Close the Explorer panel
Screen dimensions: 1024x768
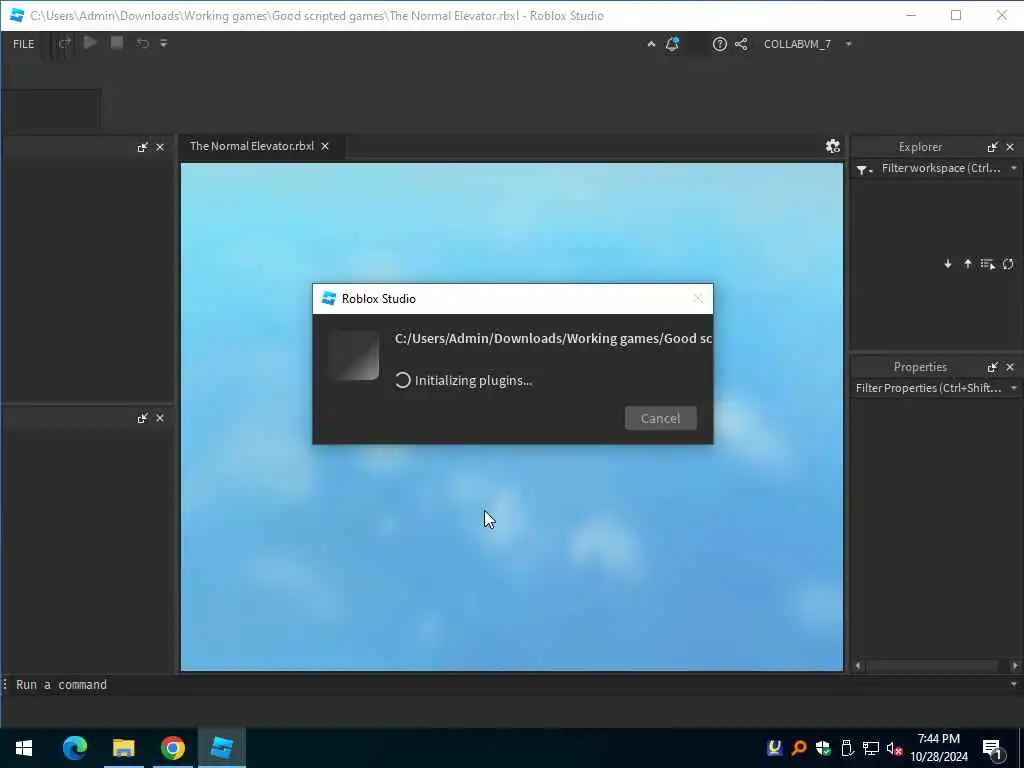click(x=1010, y=148)
